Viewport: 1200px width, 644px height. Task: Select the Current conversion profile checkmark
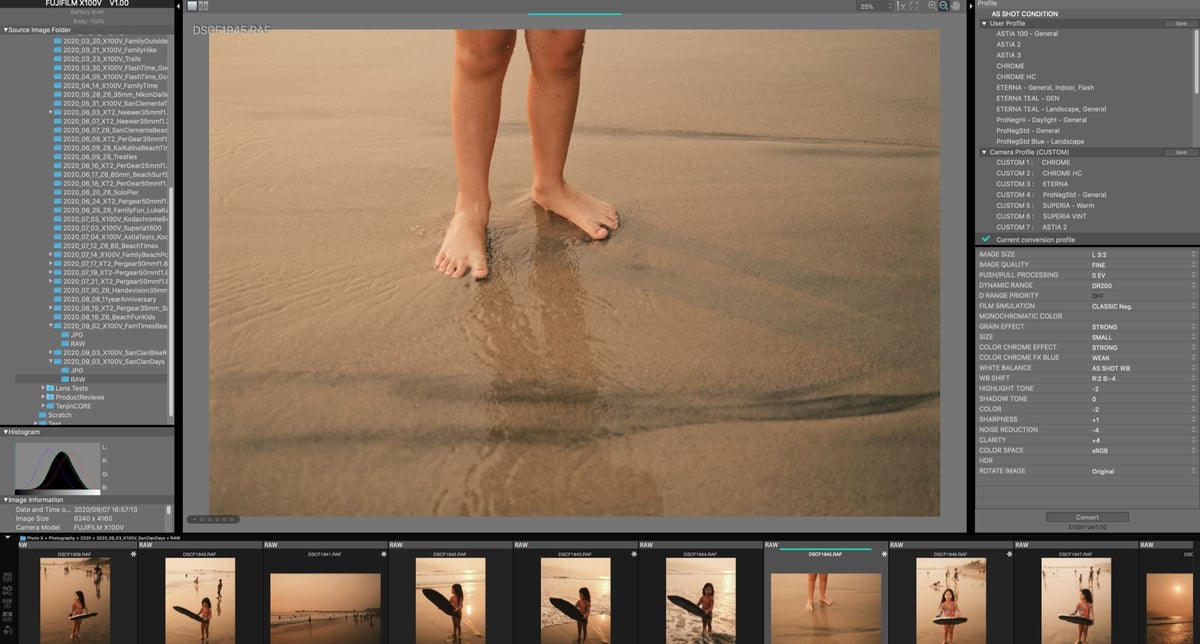pyautogui.click(x=986, y=240)
